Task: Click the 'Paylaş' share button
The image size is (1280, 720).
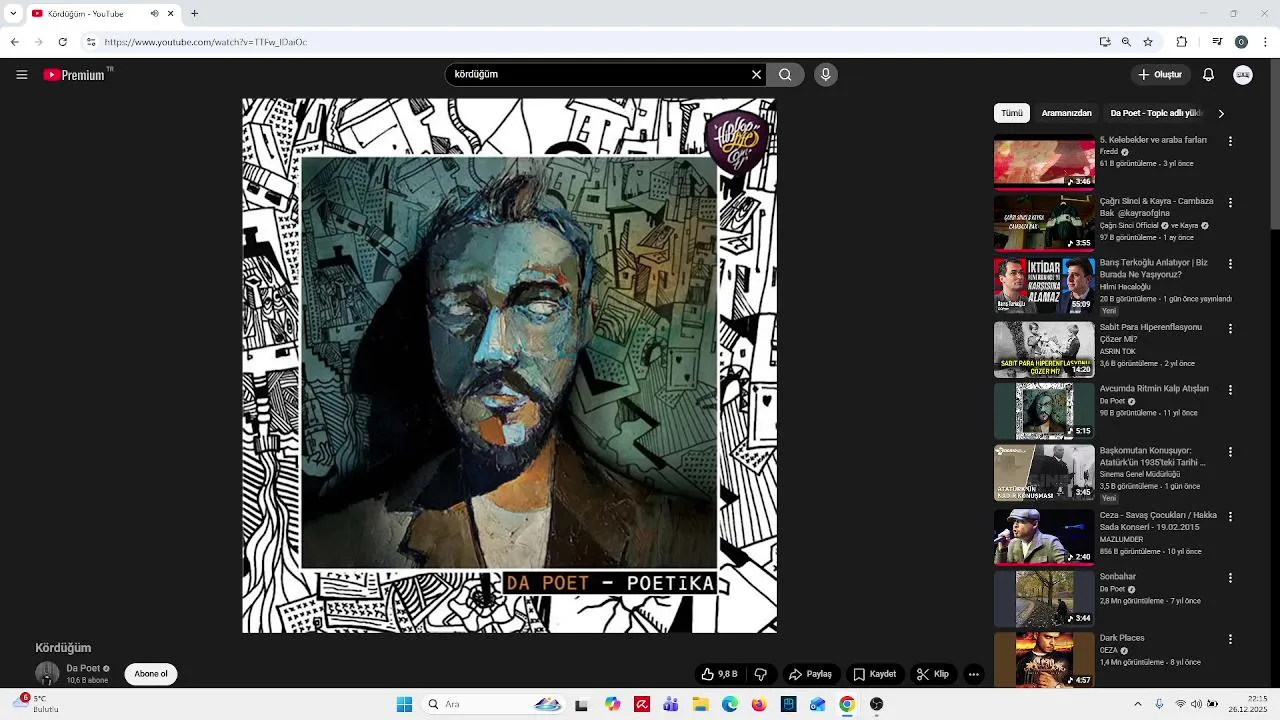Action: (810, 674)
